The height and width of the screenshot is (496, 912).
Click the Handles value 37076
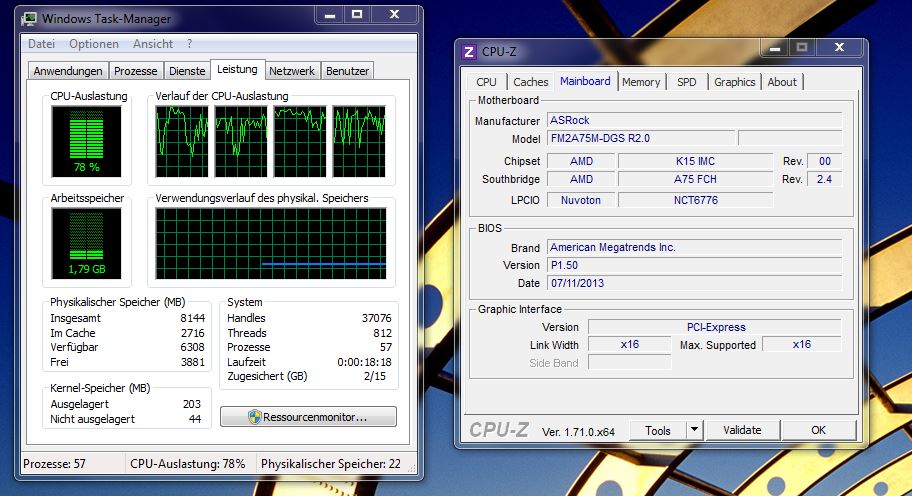point(376,318)
